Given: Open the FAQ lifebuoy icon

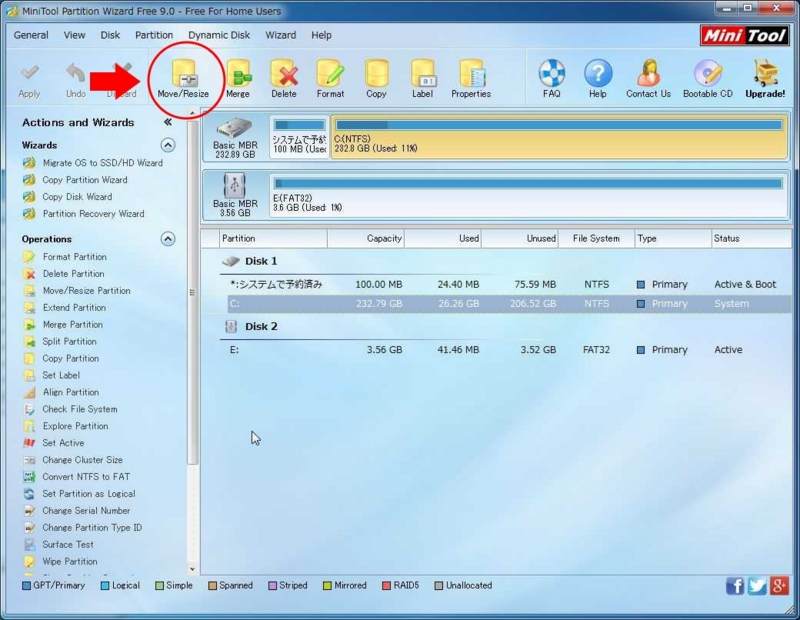Looking at the screenshot, I should [552, 79].
